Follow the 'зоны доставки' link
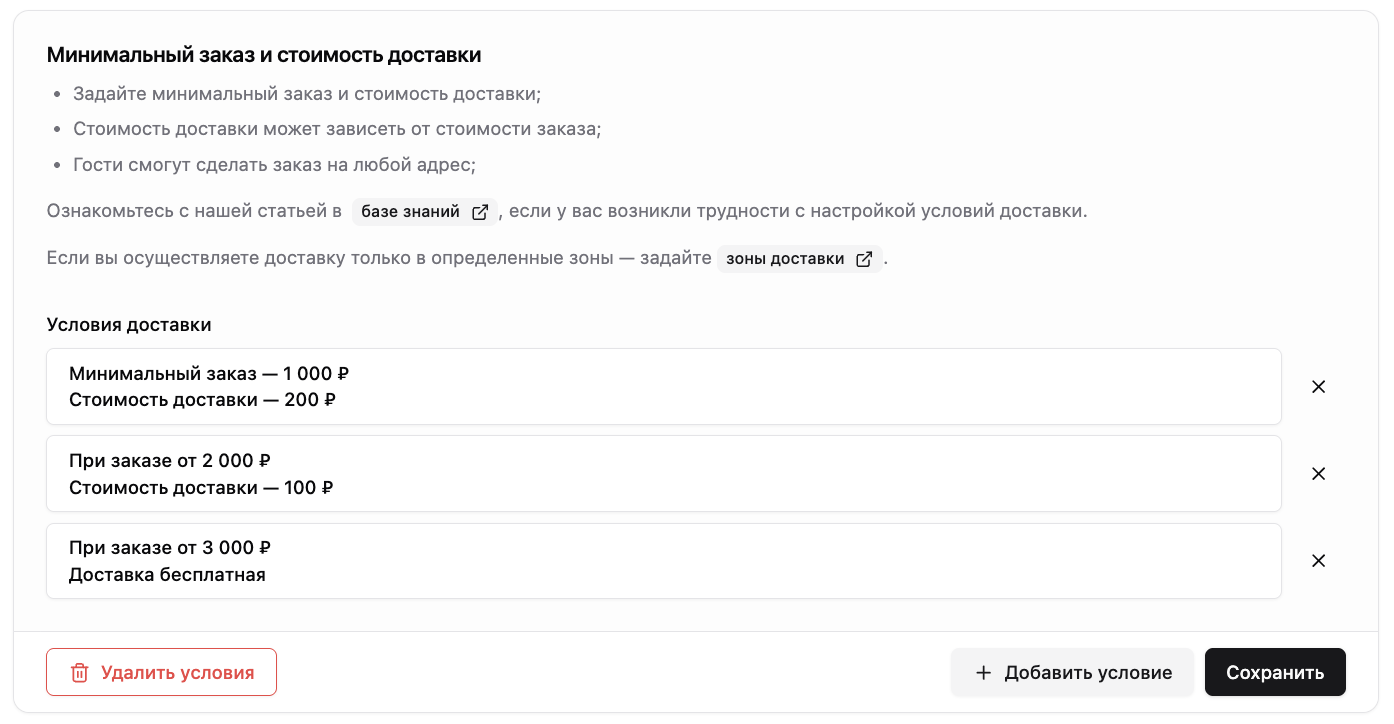1394x724 pixels. [799, 259]
